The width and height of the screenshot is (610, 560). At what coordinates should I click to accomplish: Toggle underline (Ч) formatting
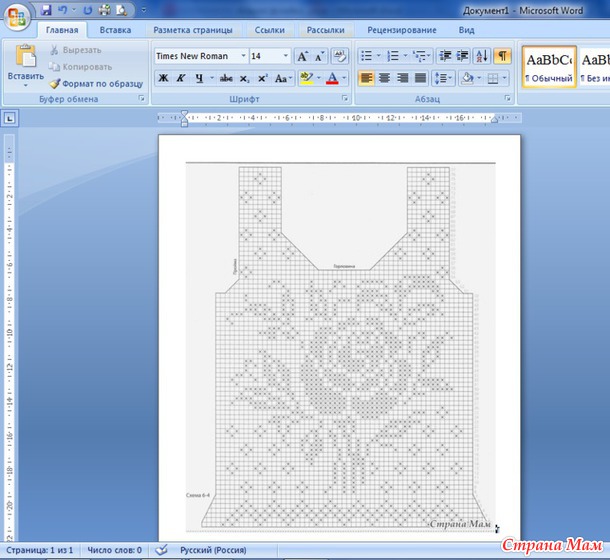click(x=199, y=78)
